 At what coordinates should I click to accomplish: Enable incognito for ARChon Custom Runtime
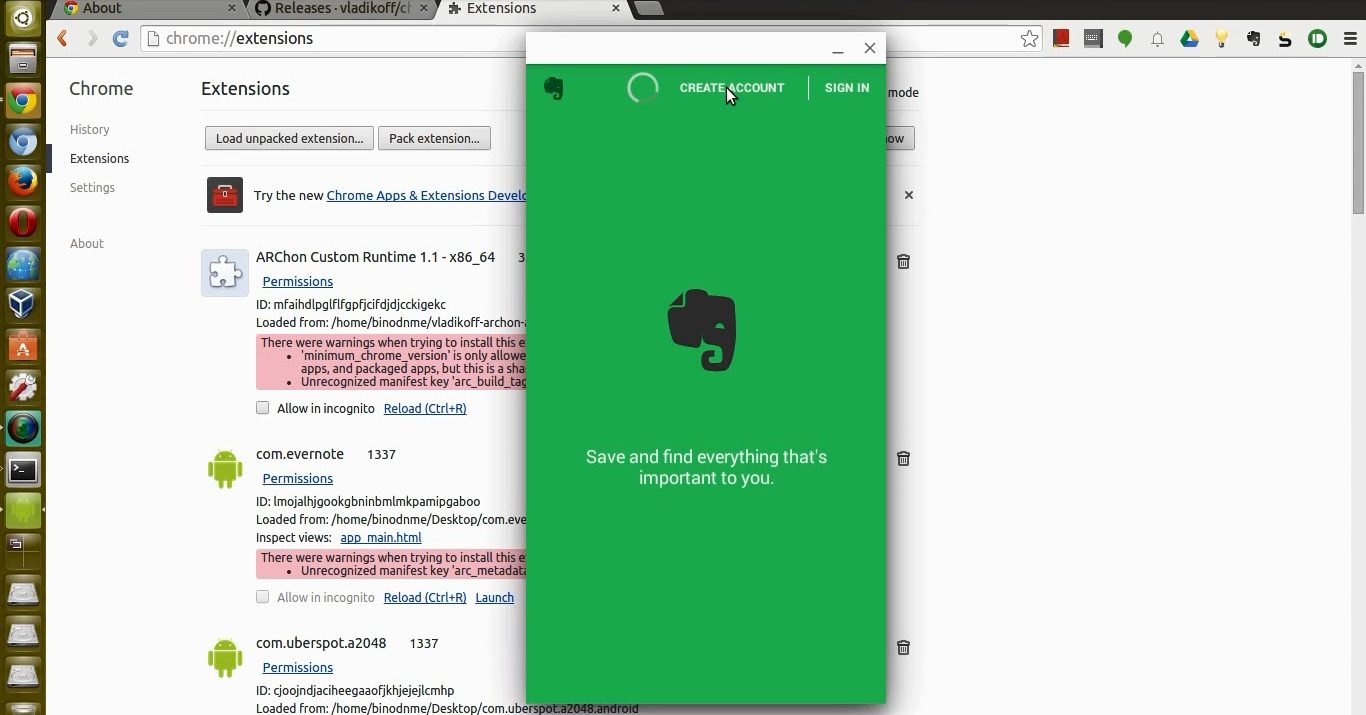click(263, 408)
